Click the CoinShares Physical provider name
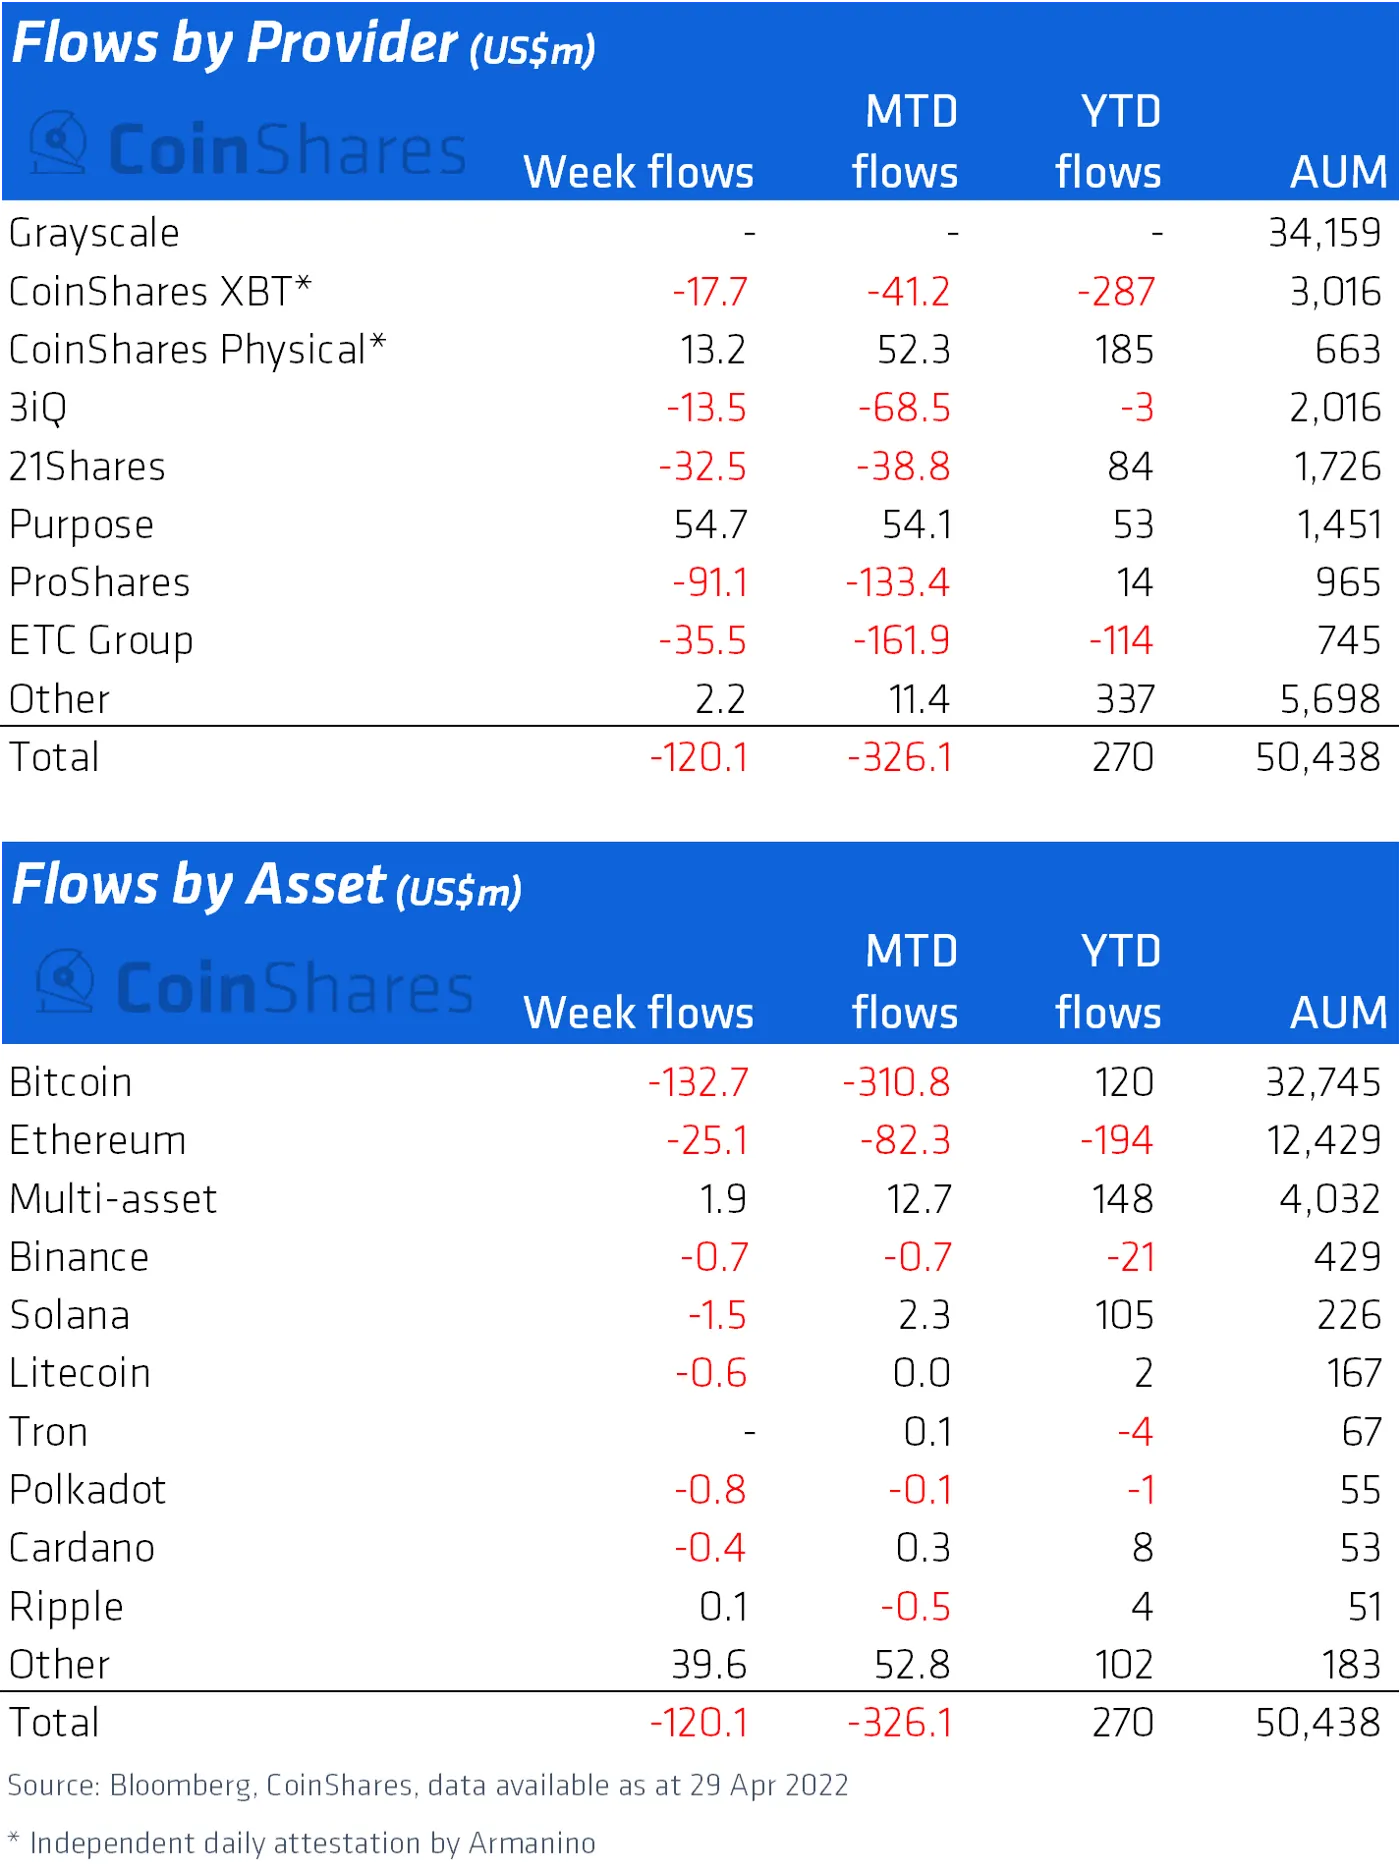 click(197, 350)
